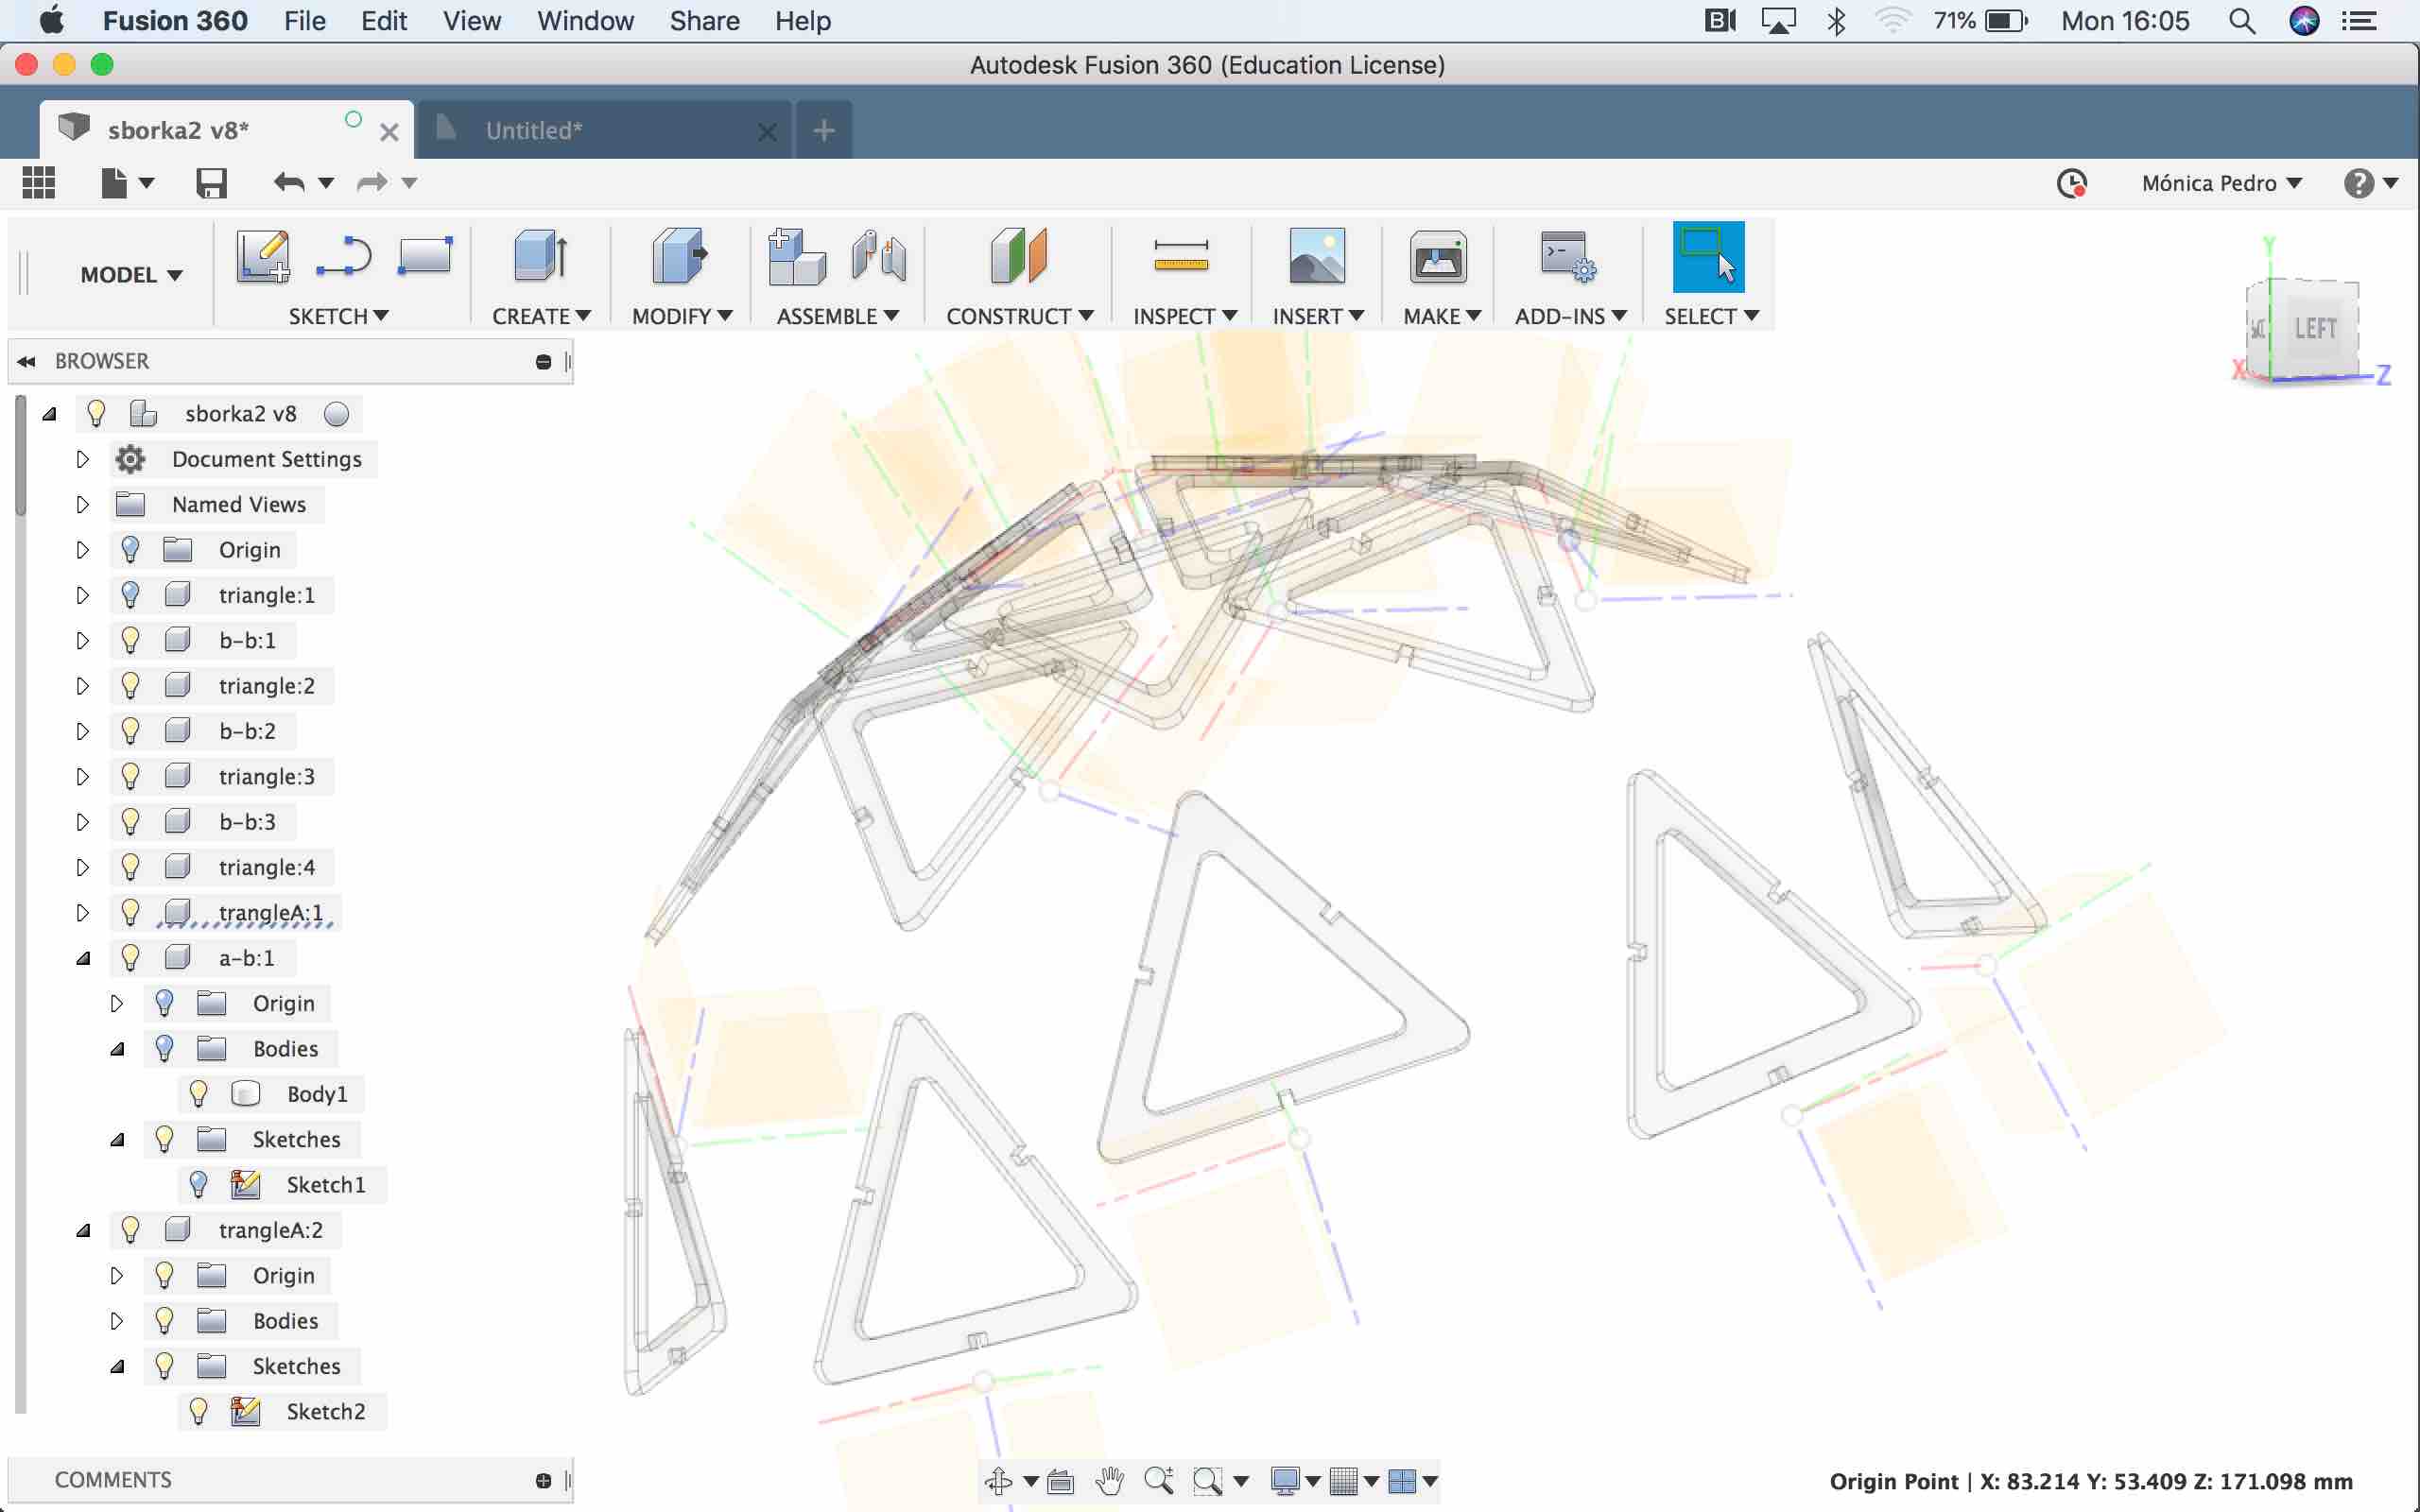Viewport: 2420px width, 1512px height.
Task: Expand the Named Views folder
Action: click(x=82, y=504)
